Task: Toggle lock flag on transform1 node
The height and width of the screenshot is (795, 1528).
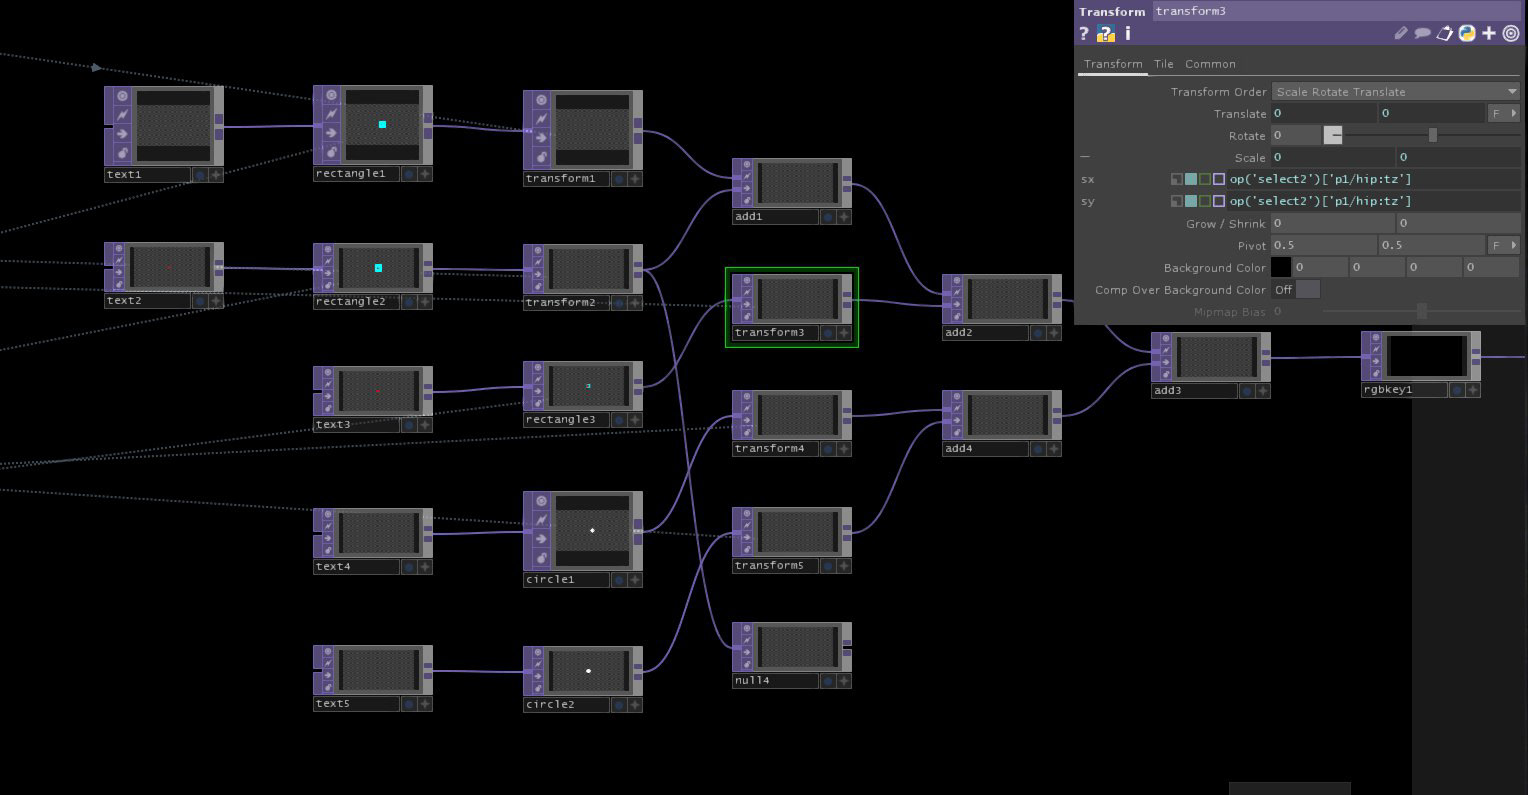Action: (x=541, y=157)
